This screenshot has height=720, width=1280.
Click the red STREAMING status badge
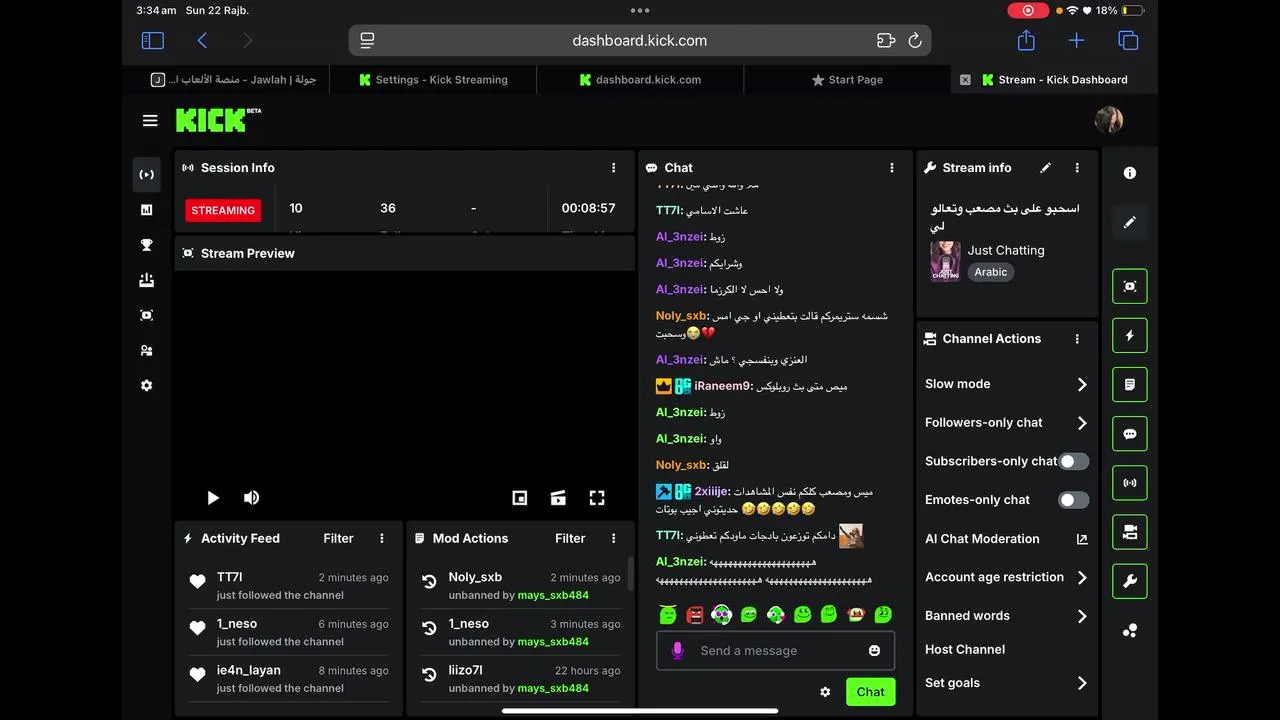(223, 210)
